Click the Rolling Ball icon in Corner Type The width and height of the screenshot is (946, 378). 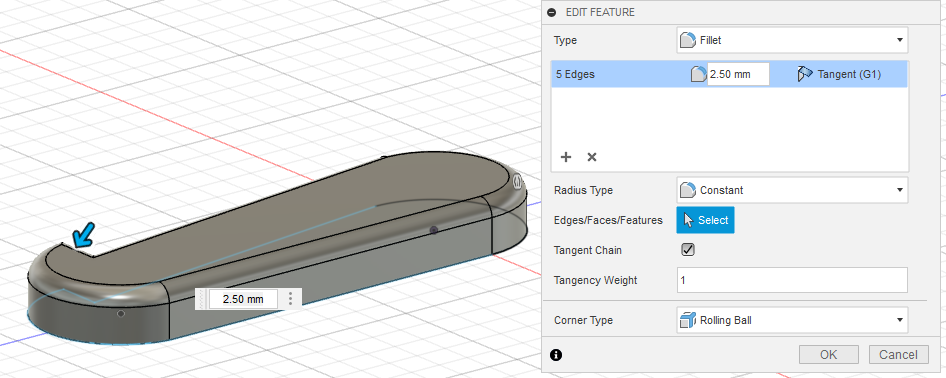coord(688,320)
